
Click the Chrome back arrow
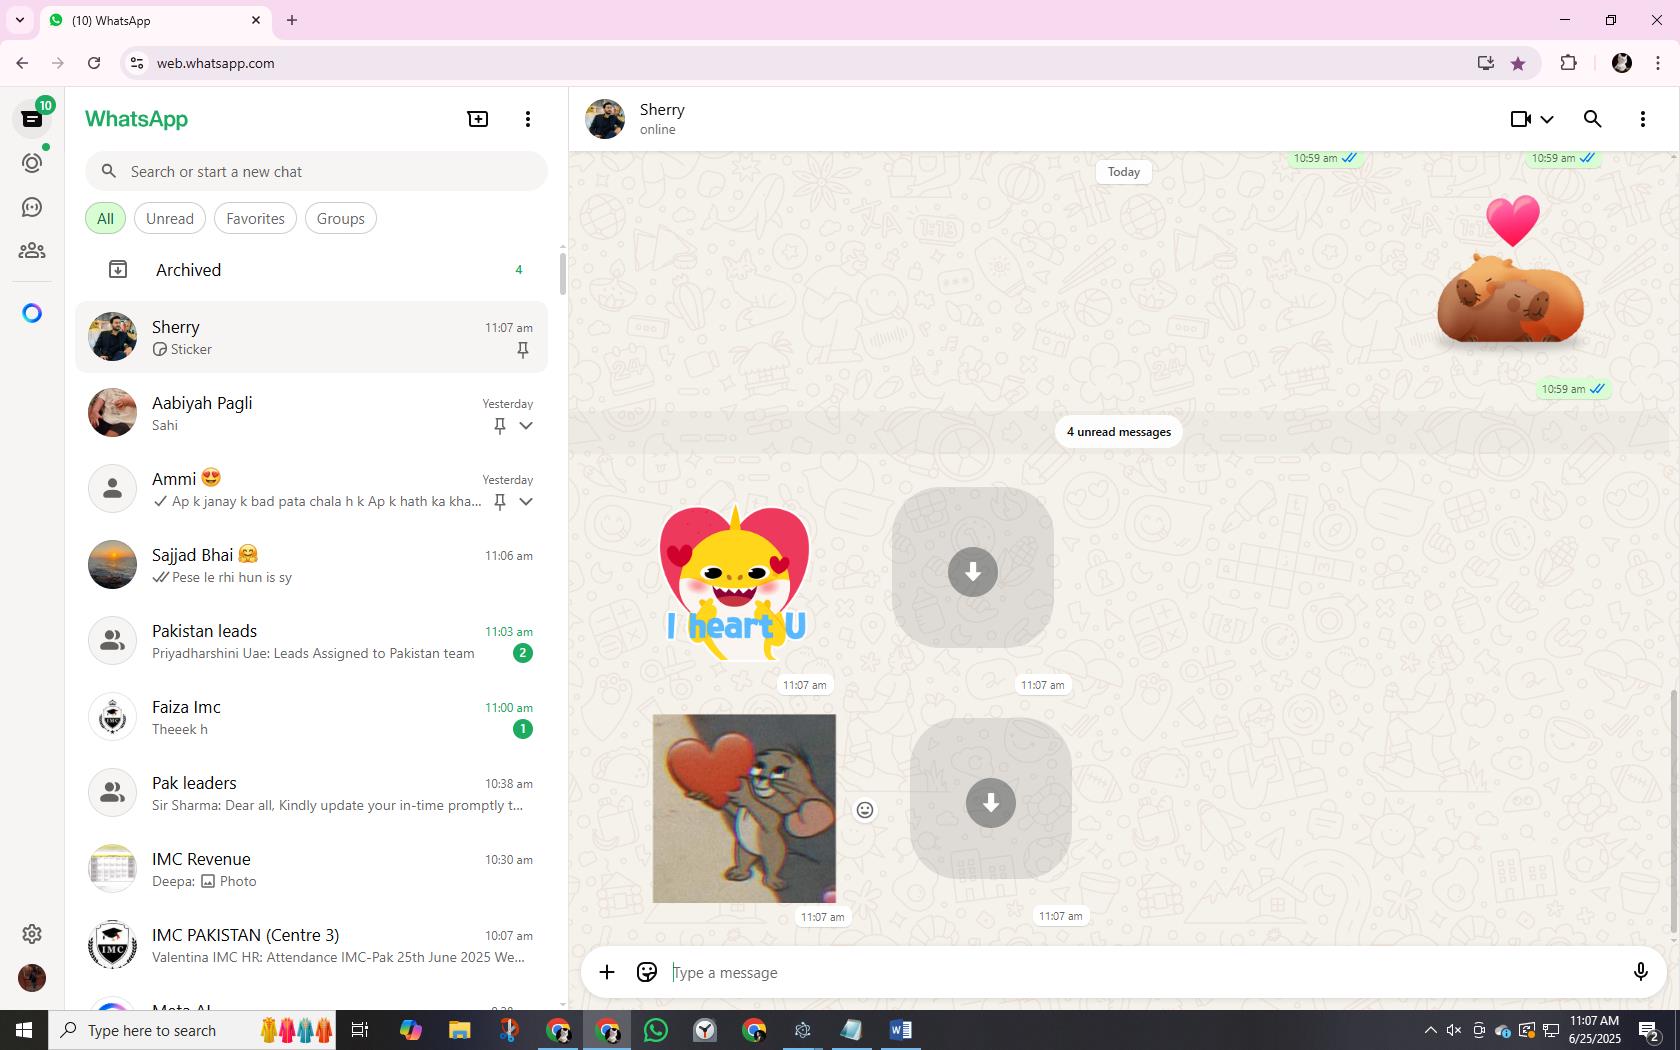tap(22, 63)
